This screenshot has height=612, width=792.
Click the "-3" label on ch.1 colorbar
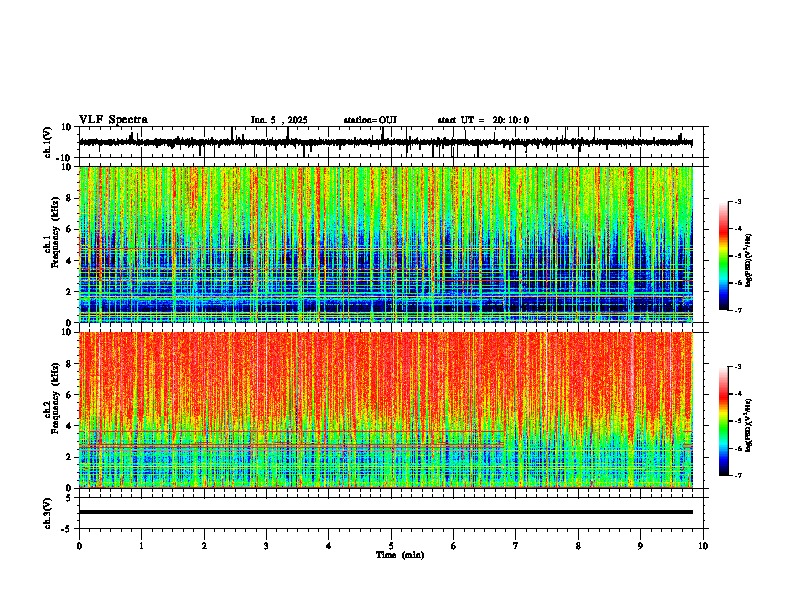point(737,202)
